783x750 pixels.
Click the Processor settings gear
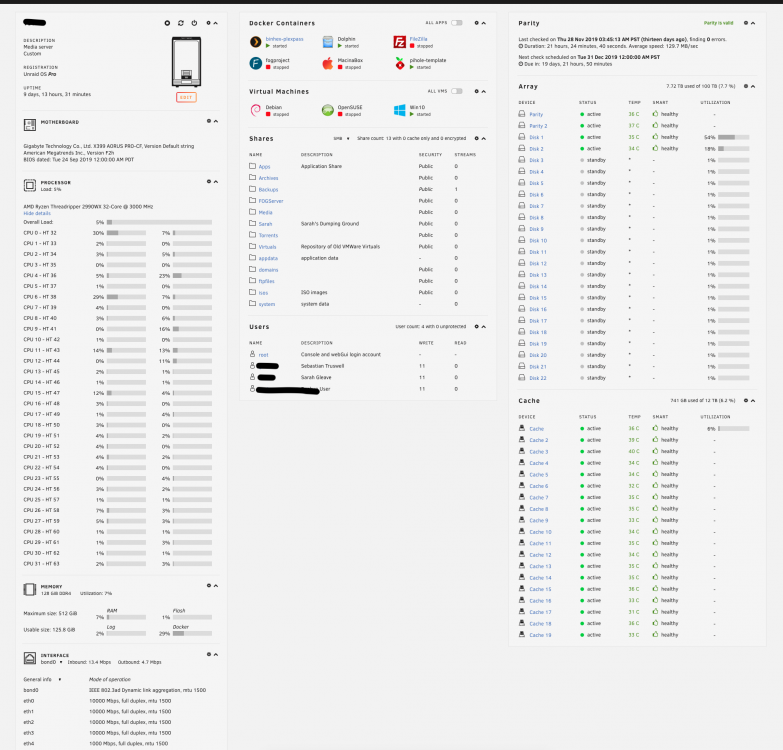(209, 181)
